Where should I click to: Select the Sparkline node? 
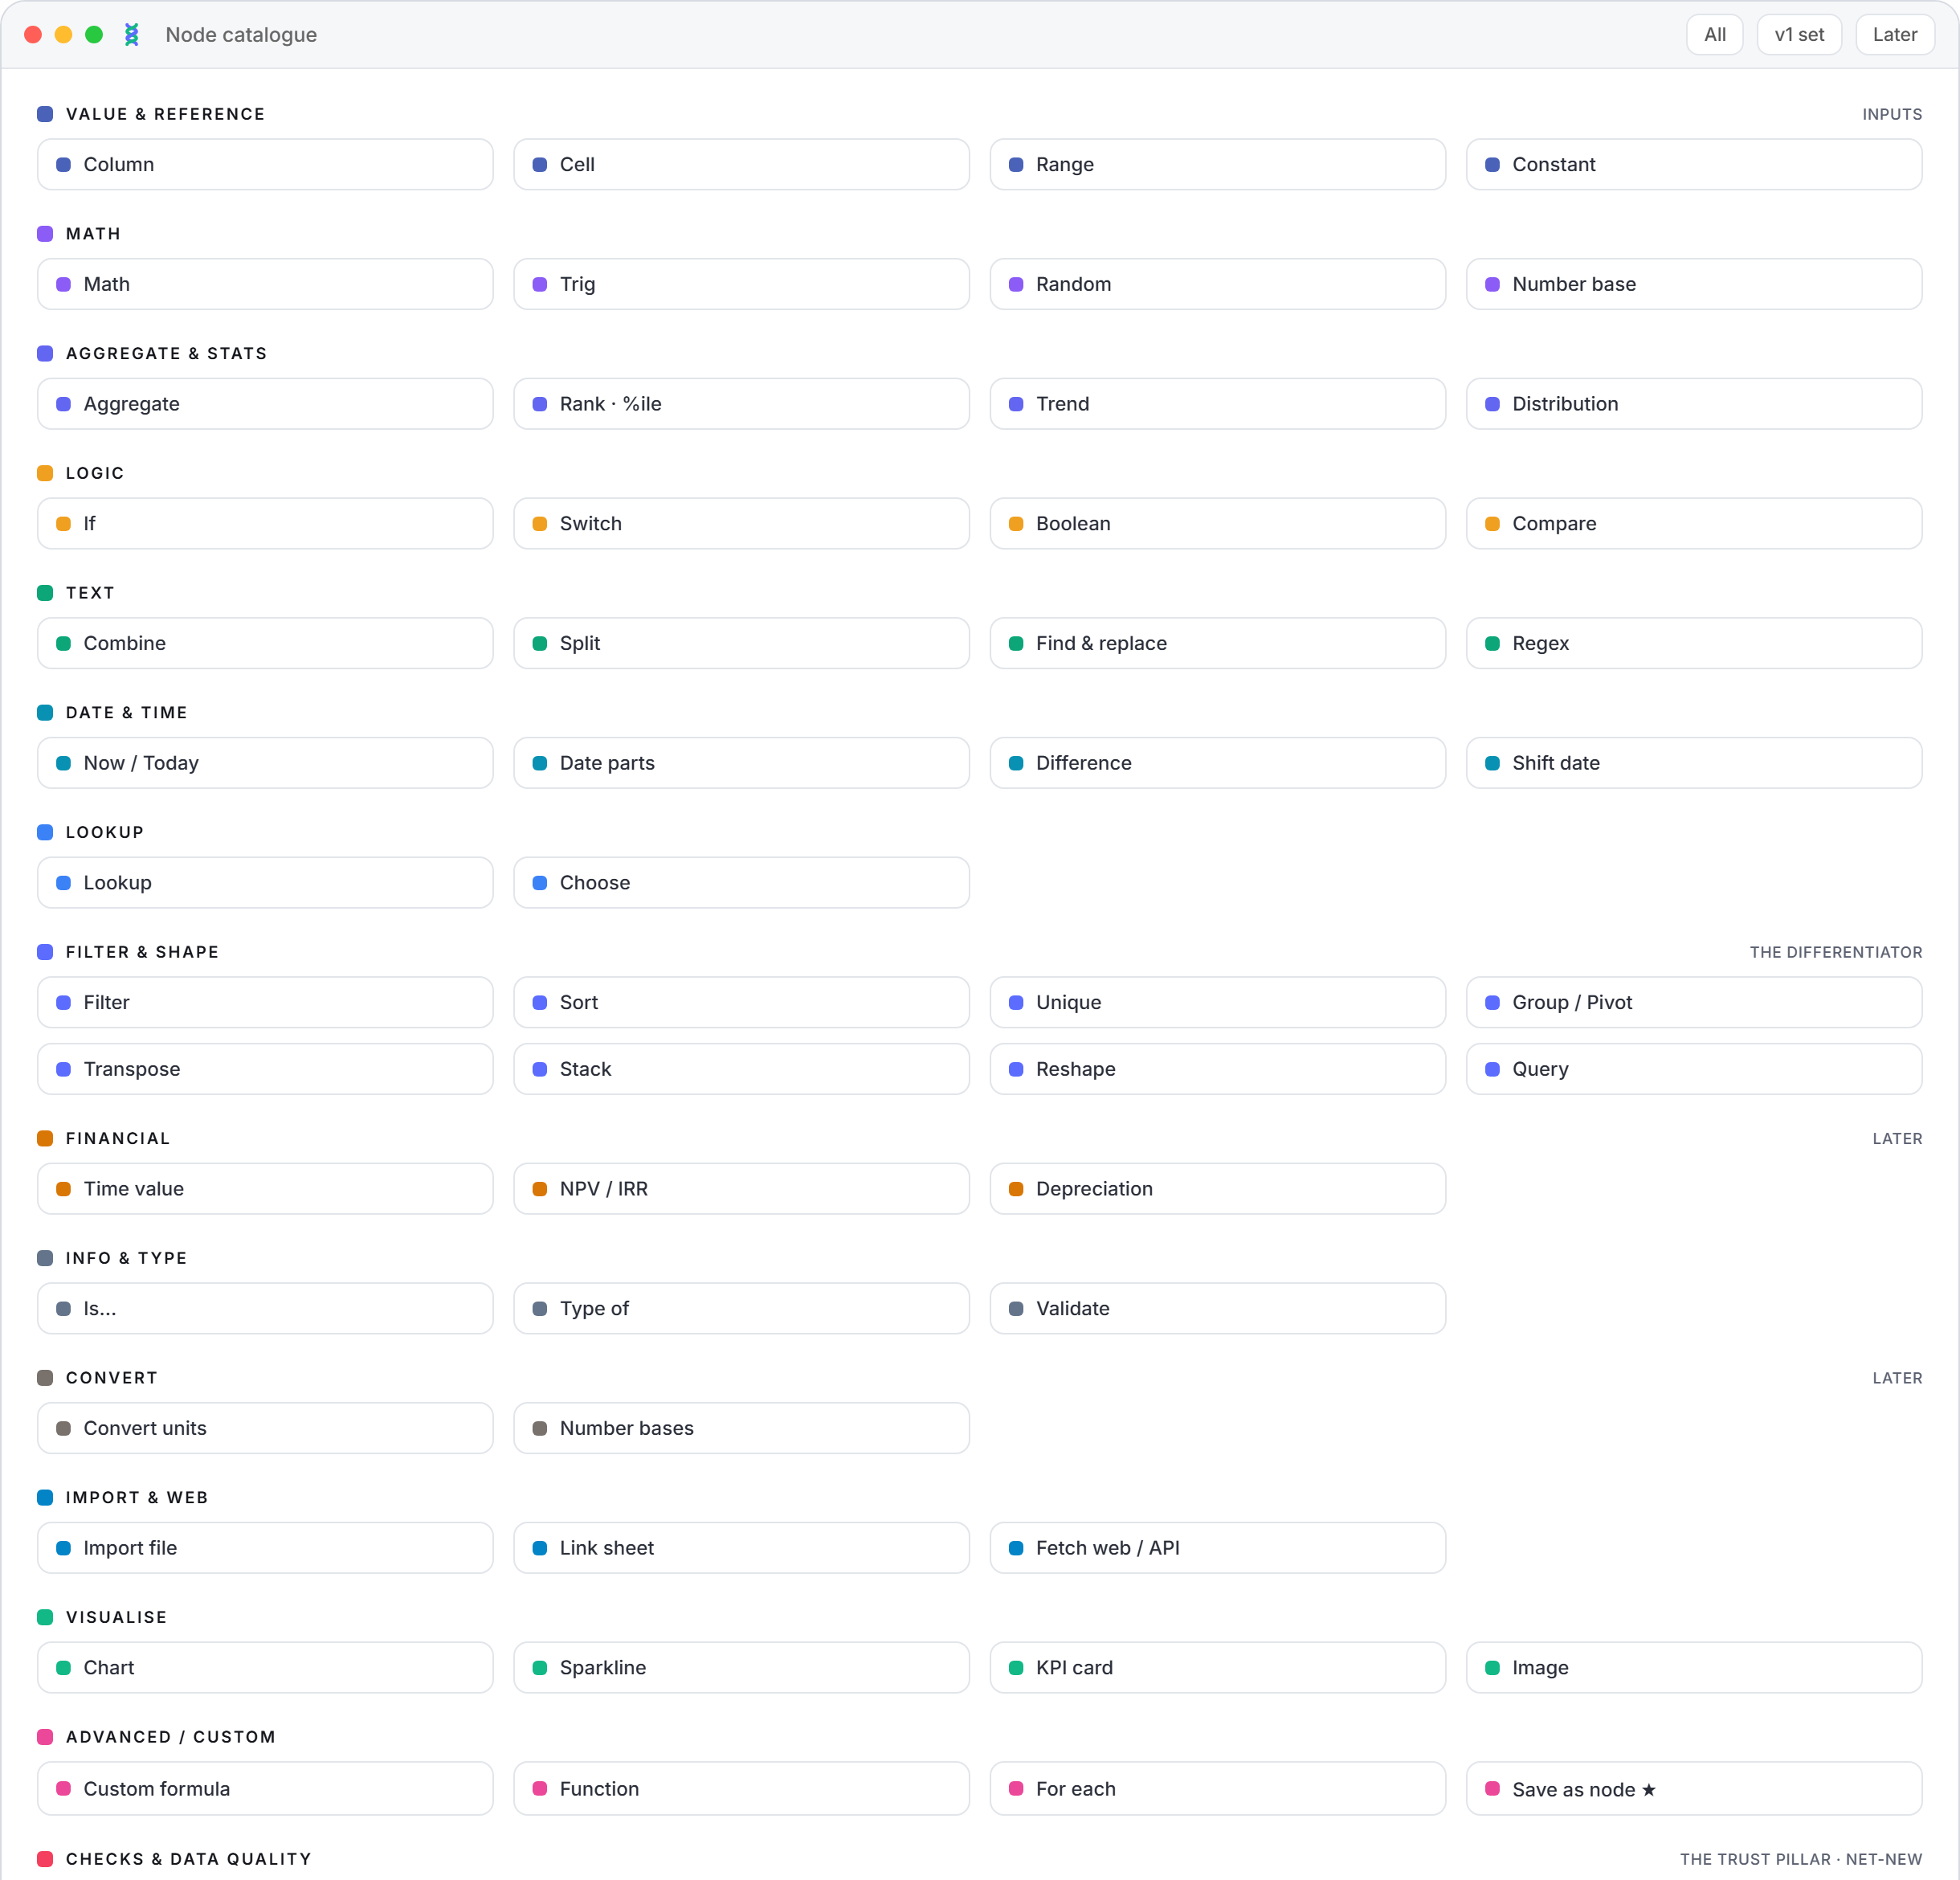(x=741, y=1667)
